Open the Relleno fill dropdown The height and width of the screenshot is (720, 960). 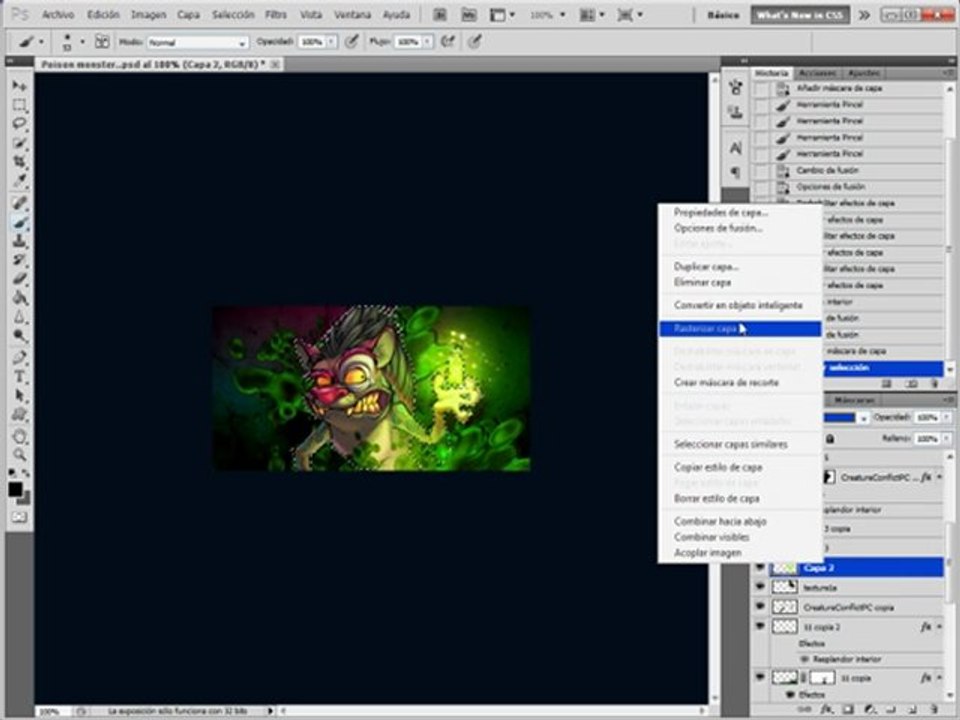click(947, 438)
